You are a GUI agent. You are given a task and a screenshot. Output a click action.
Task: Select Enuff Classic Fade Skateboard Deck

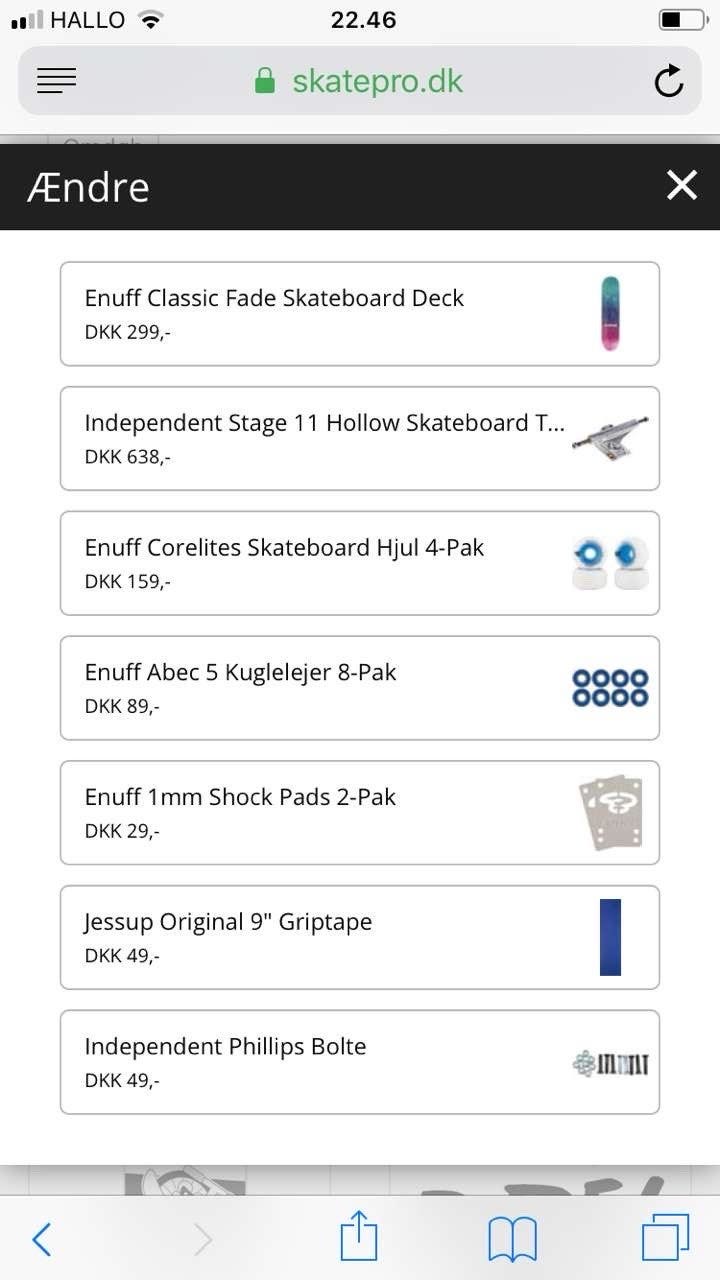click(x=360, y=314)
